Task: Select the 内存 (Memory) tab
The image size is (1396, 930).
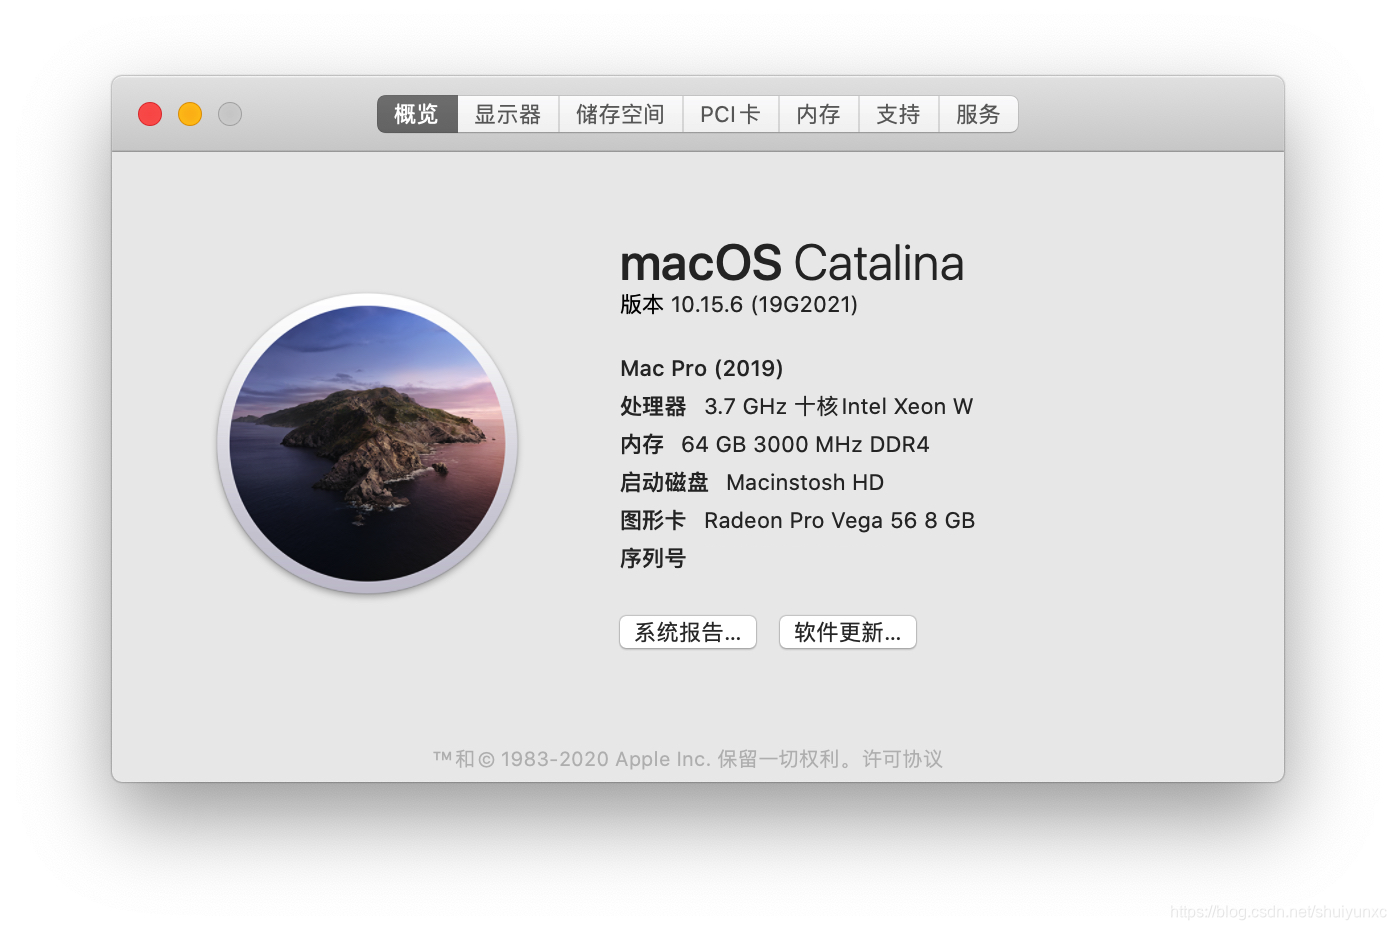Action: pos(818,114)
